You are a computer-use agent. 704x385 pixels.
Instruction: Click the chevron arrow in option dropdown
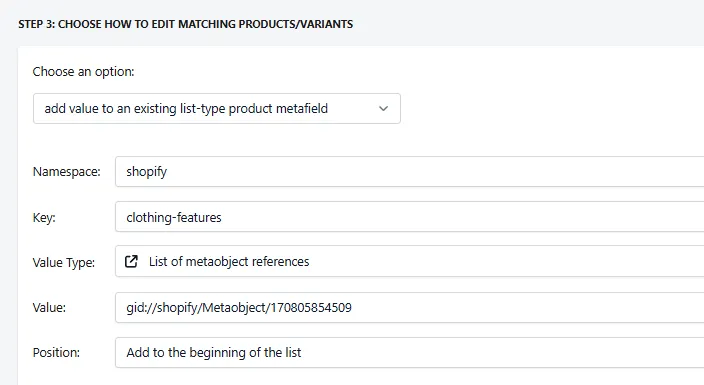pos(383,108)
